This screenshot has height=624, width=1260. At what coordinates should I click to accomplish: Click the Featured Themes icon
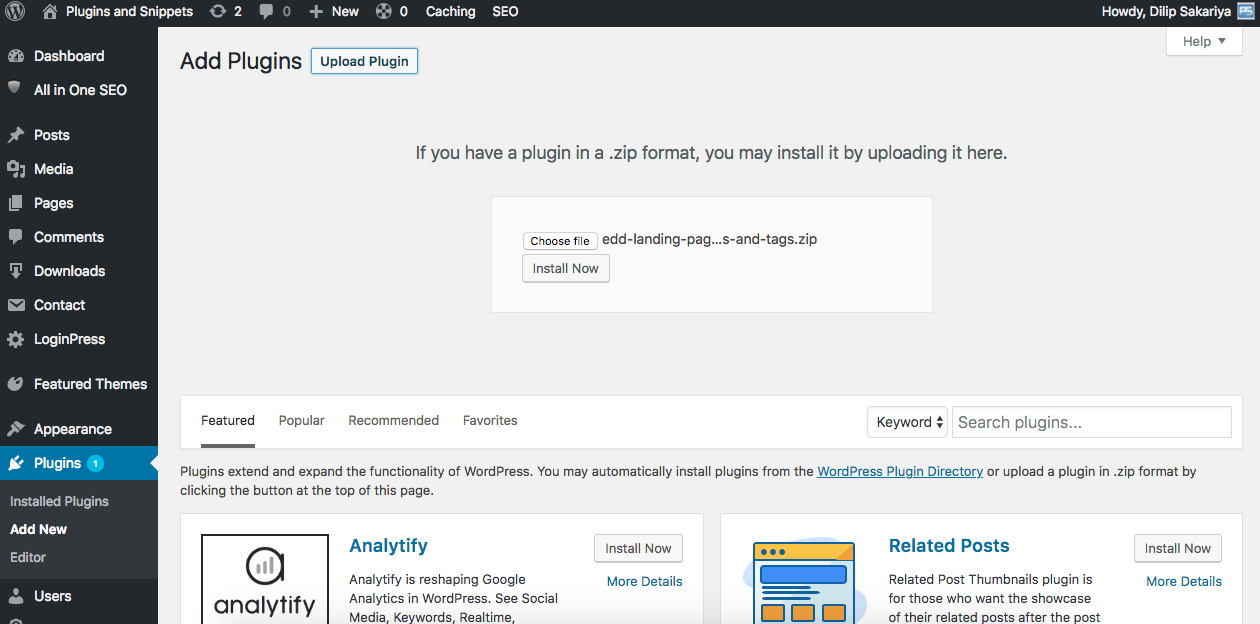tap(15, 384)
